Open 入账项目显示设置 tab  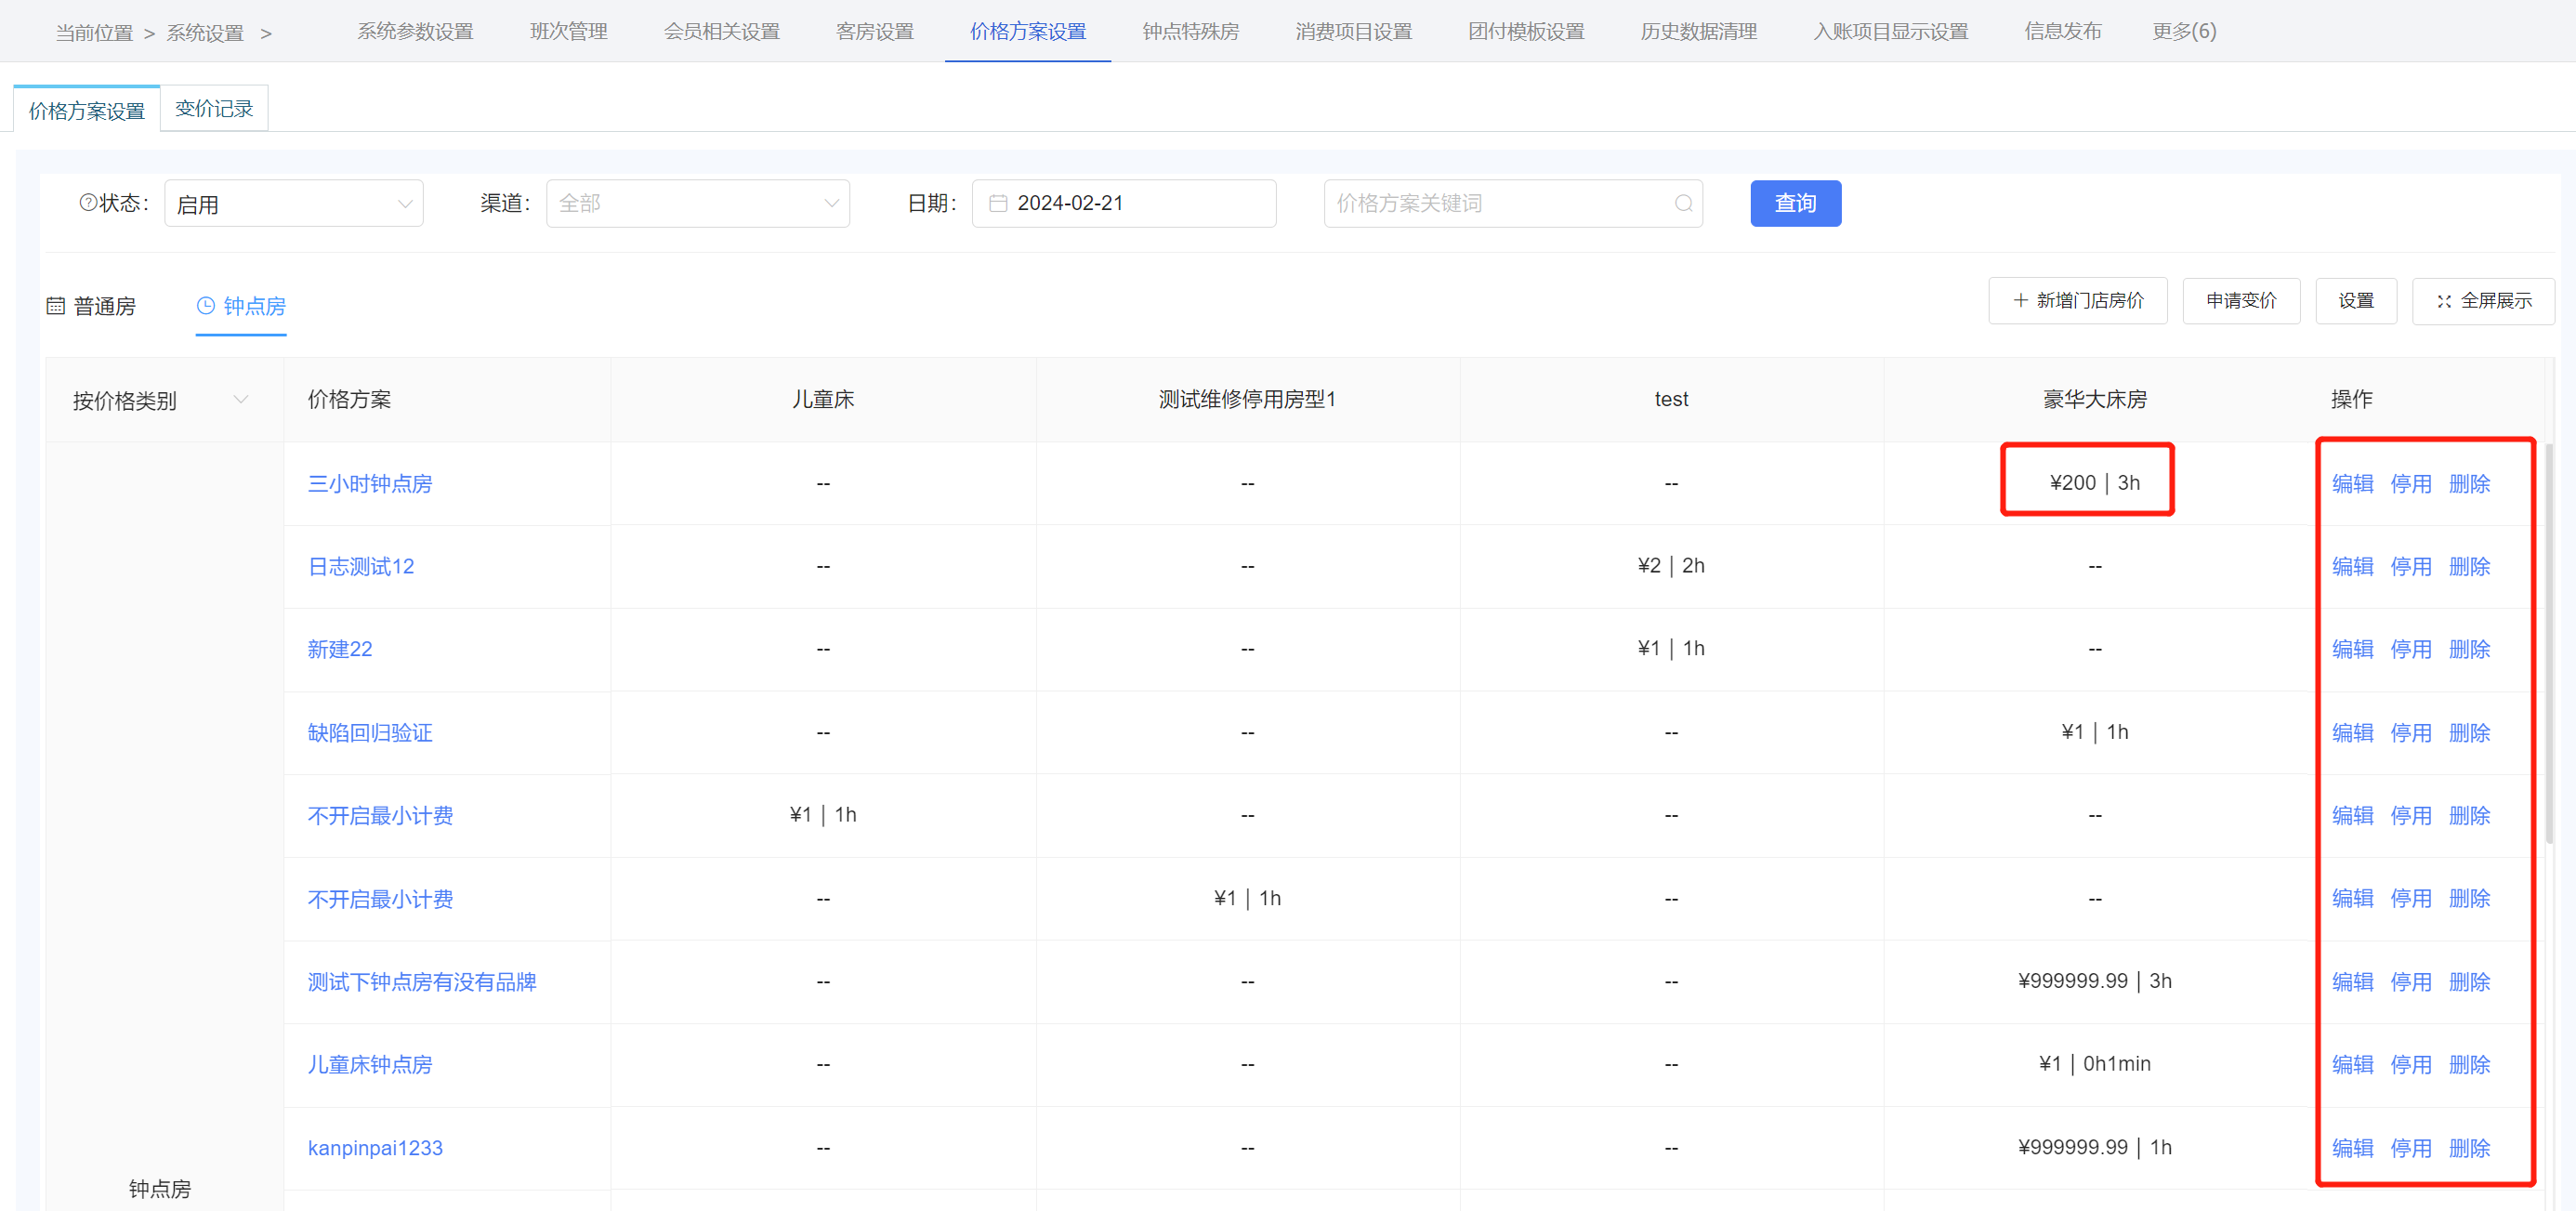click(x=1890, y=31)
